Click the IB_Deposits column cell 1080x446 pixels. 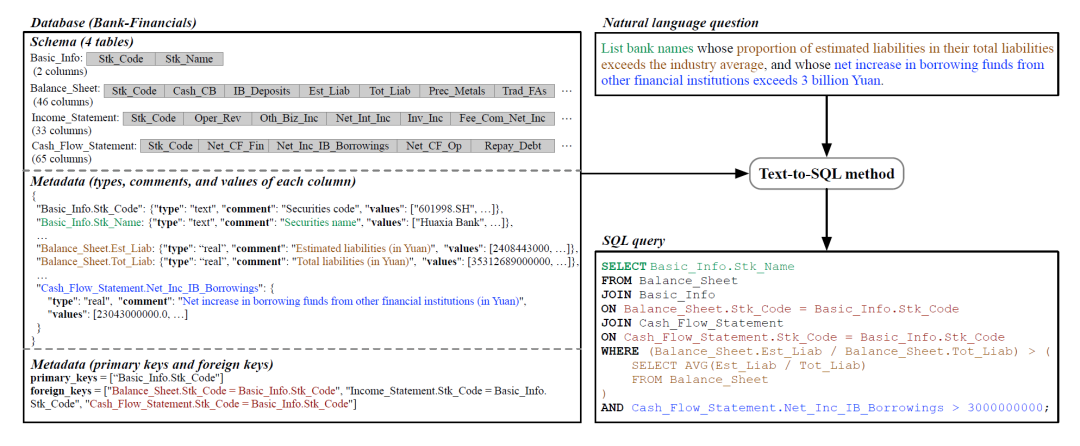click(261, 91)
